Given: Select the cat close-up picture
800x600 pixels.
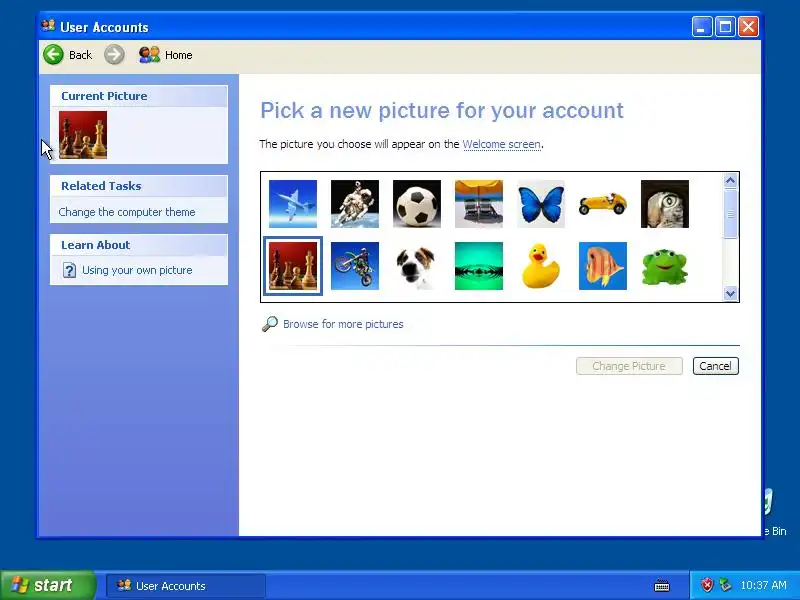Looking at the screenshot, I should 665,204.
